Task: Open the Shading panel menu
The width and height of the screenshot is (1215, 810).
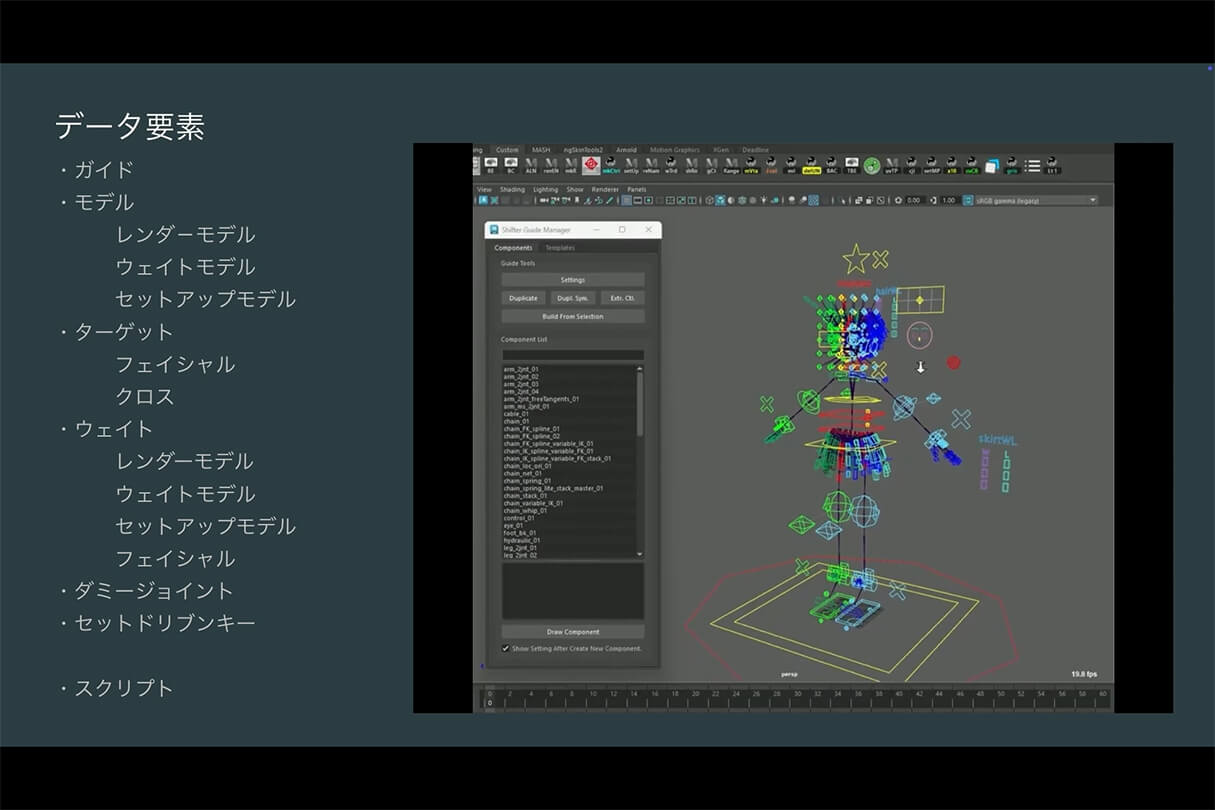Action: click(512, 189)
